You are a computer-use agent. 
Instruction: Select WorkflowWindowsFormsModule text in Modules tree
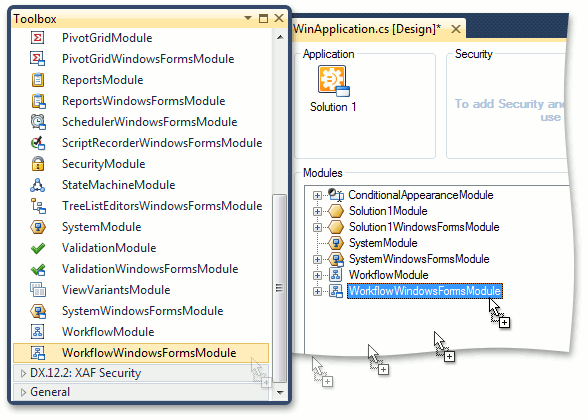424,291
